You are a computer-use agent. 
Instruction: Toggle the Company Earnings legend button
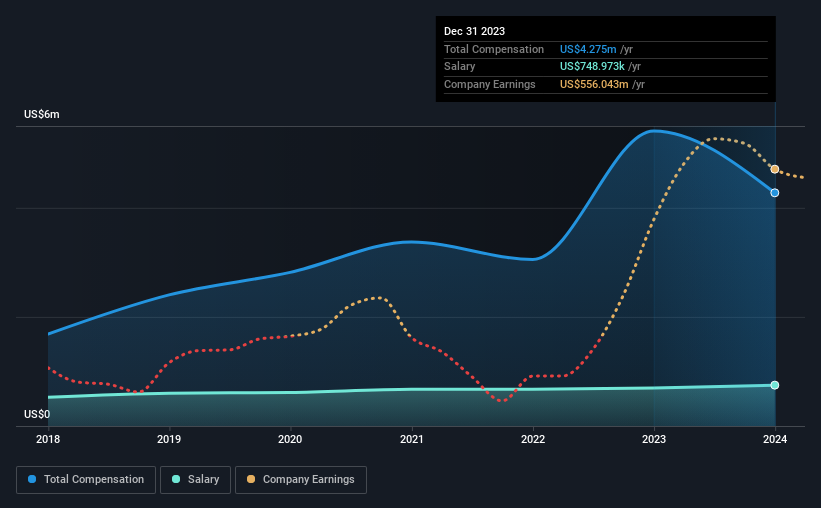click(x=301, y=480)
